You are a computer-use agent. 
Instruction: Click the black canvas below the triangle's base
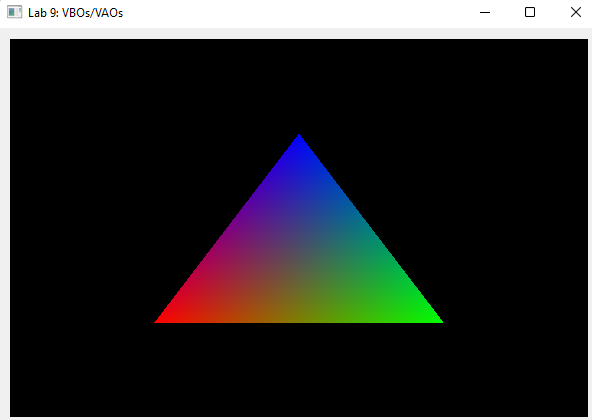click(x=299, y=370)
